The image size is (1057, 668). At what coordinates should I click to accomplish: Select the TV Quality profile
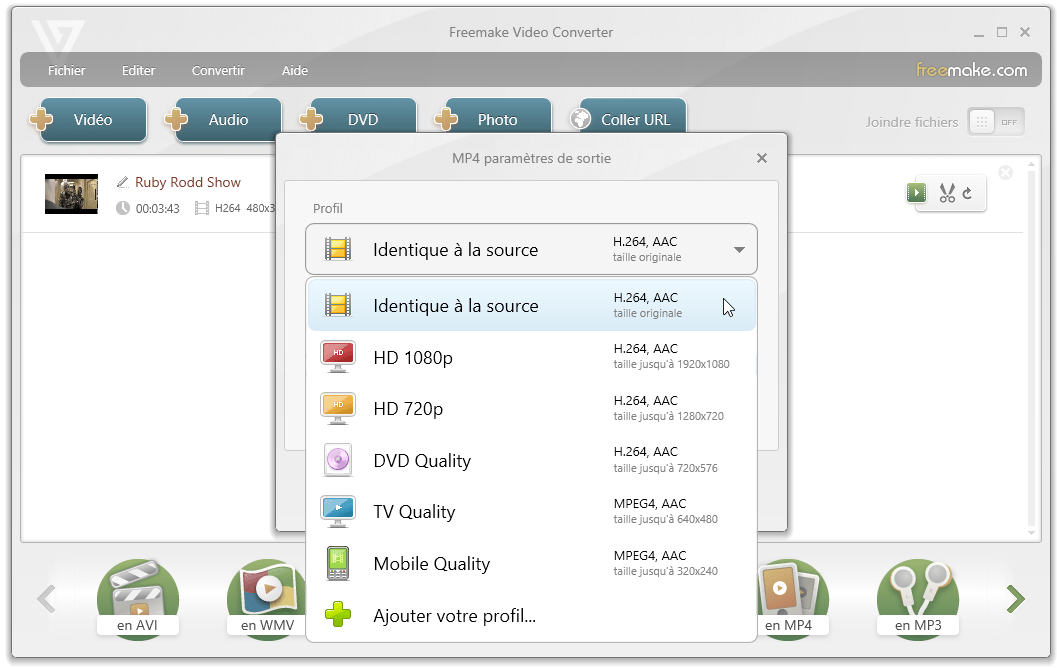click(532, 512)
